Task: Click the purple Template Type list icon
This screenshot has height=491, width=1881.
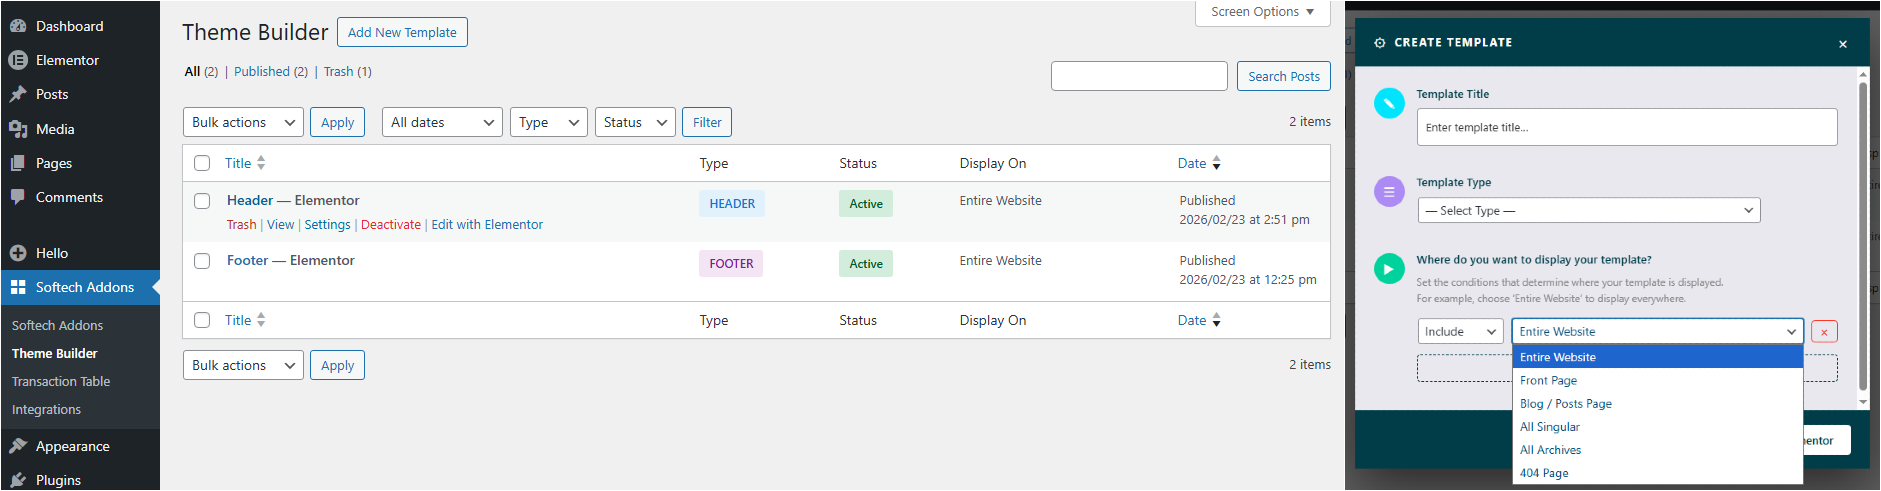Action: pyautogui.click(x=1389, y=191)
